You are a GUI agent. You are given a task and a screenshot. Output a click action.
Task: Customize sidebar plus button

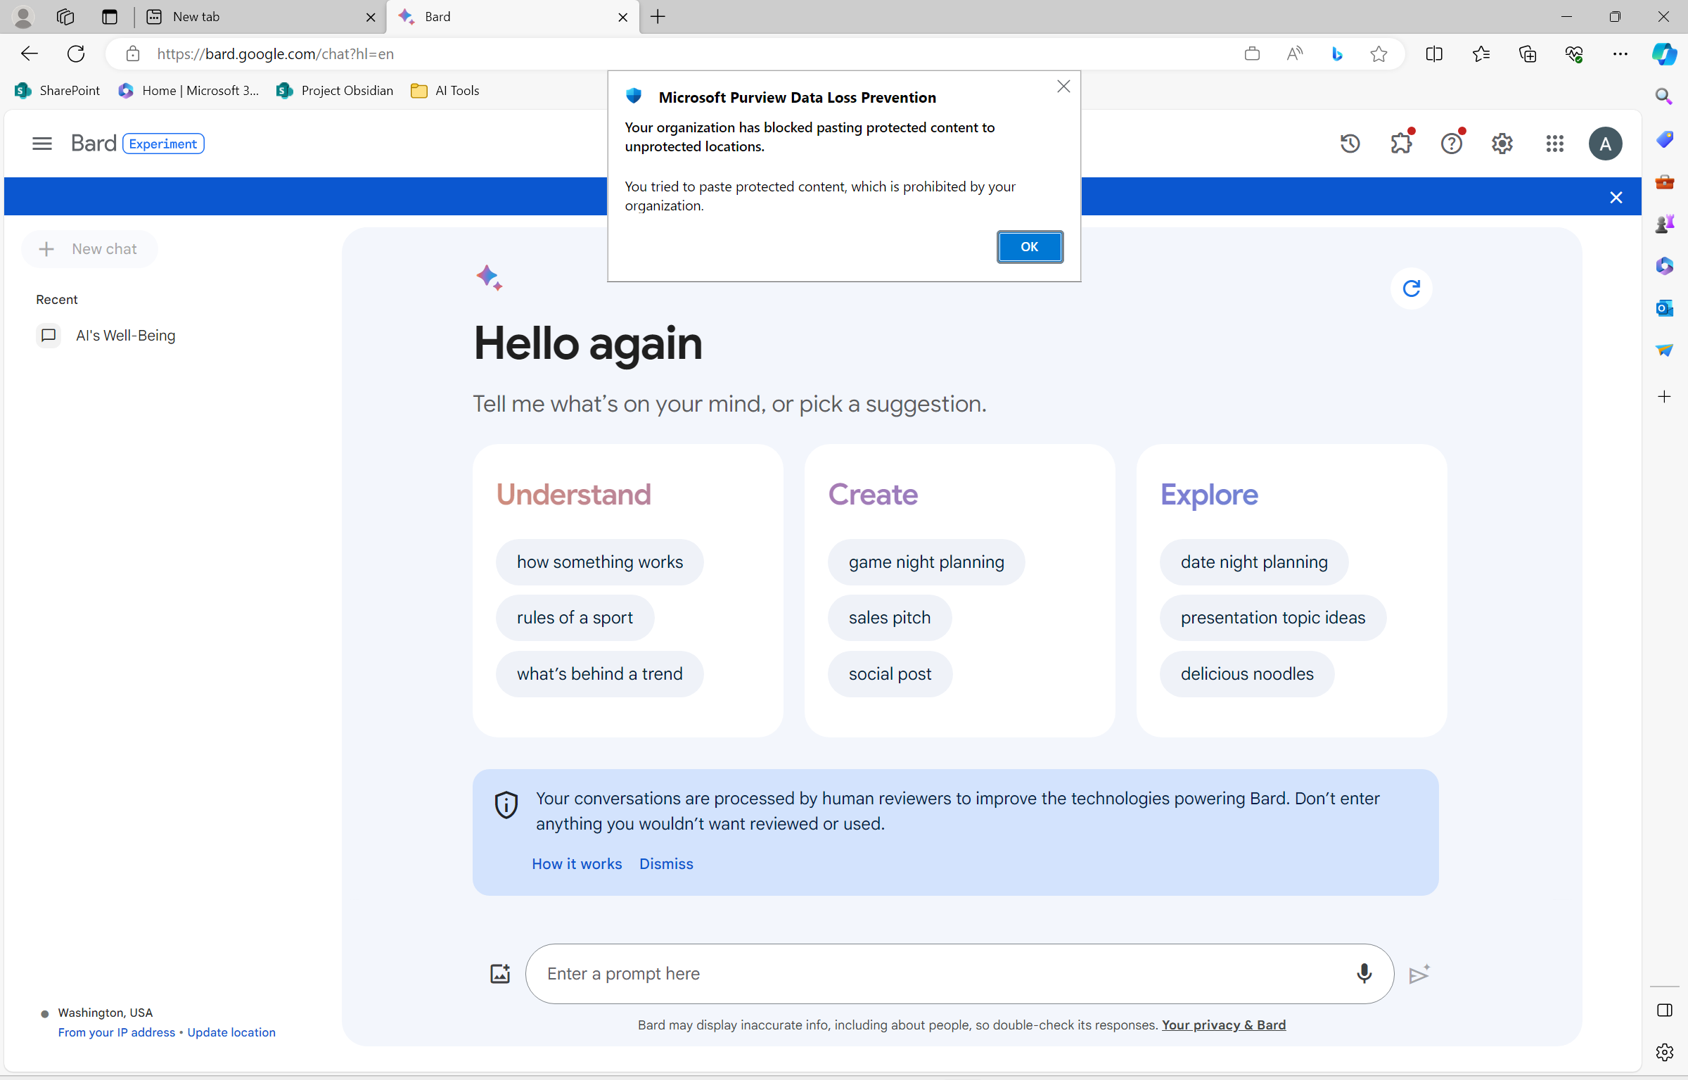click(1664, 397)
